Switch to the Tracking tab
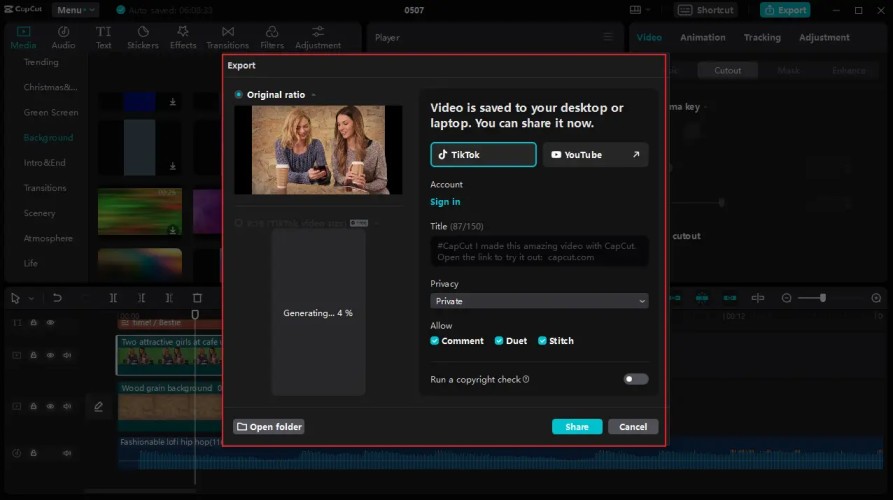Screen dimensions: 893x500 tap(762, 37)
